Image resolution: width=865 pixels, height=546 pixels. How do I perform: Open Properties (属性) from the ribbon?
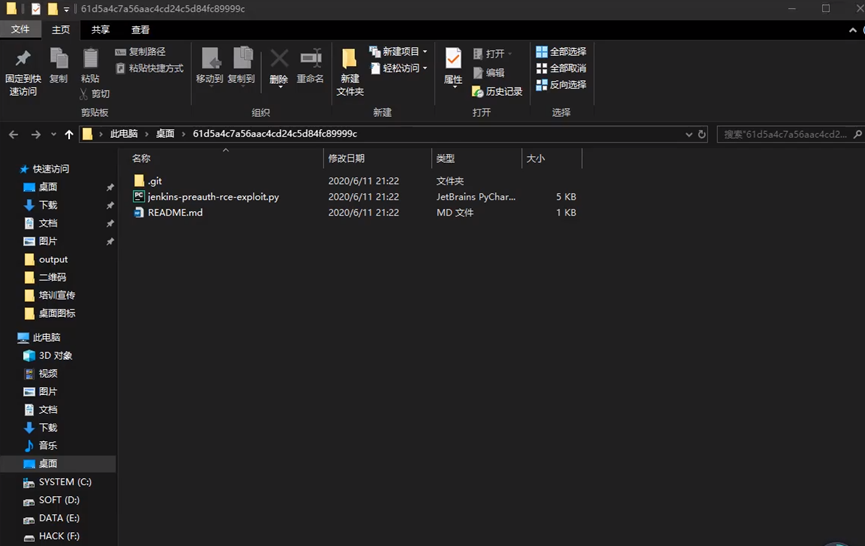[x=453, y=66]
